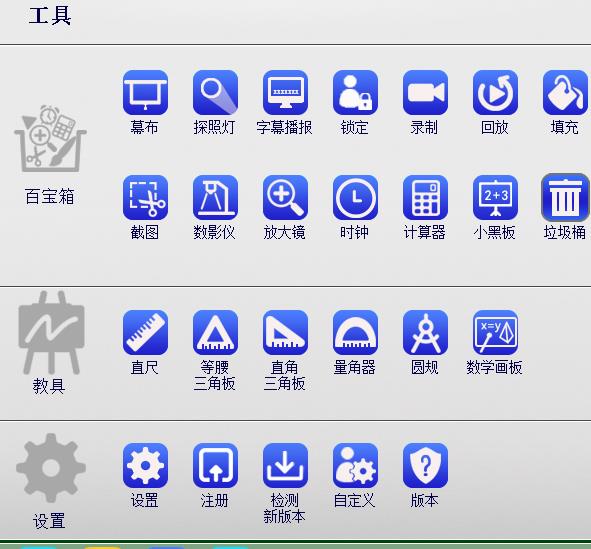Open 回放 playback tool
591x549 pixels.
coord(496,92)
